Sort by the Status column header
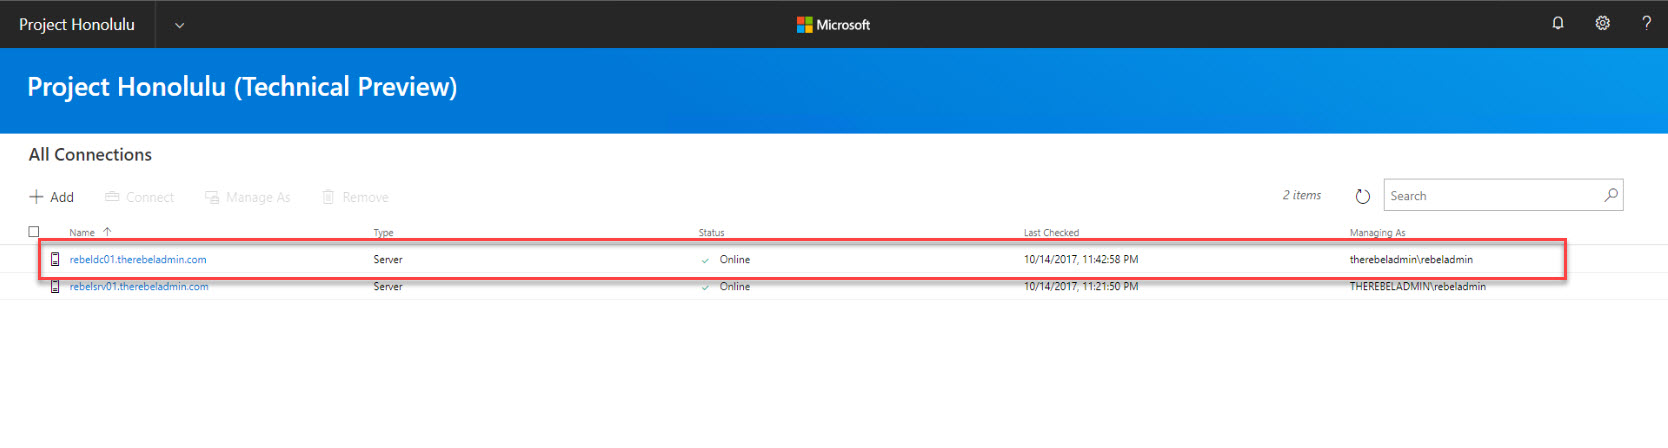The width and height of the screenshot is (1668, 448). 711,232
